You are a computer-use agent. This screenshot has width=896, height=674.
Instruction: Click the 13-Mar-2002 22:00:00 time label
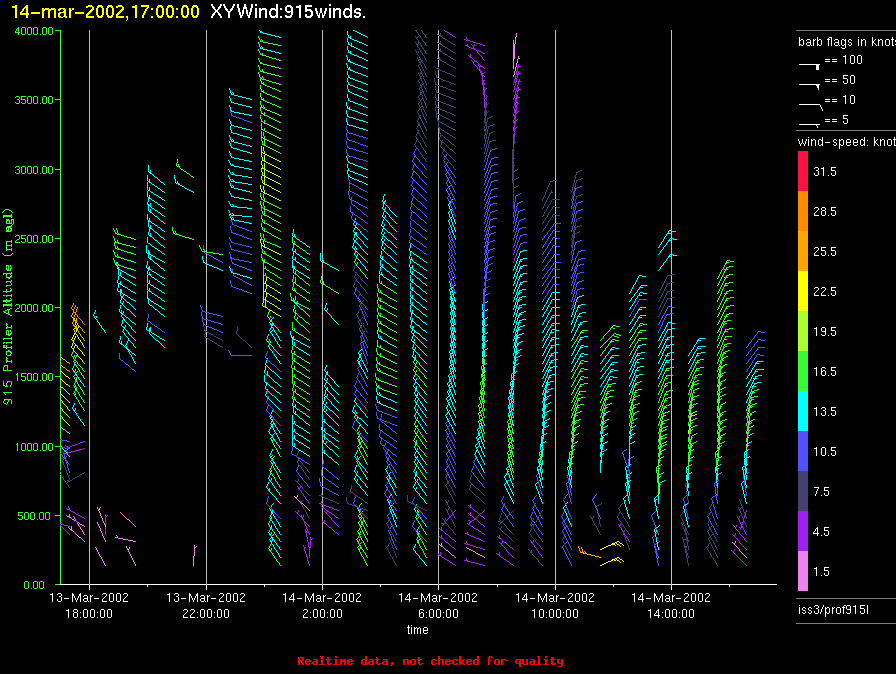click(x=206, y=605)
